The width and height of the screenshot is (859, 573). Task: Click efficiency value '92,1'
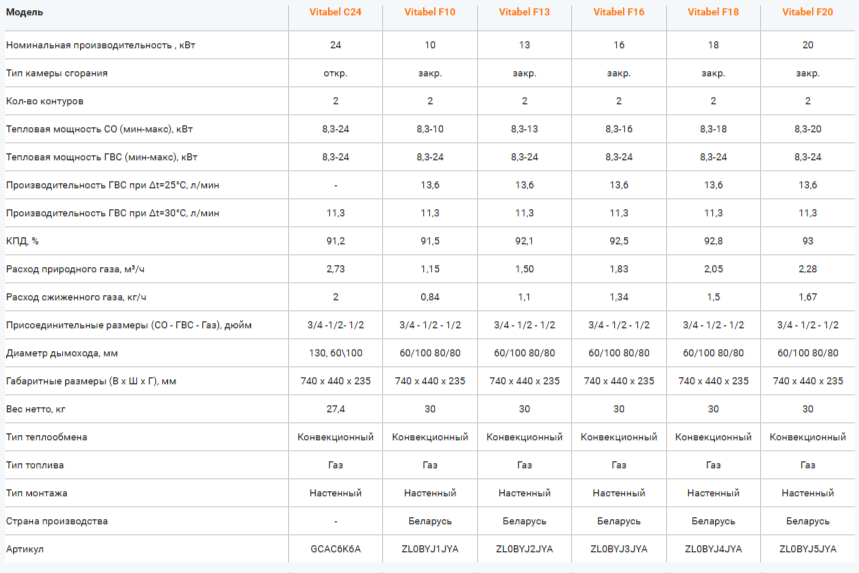(x=524, y=241)
